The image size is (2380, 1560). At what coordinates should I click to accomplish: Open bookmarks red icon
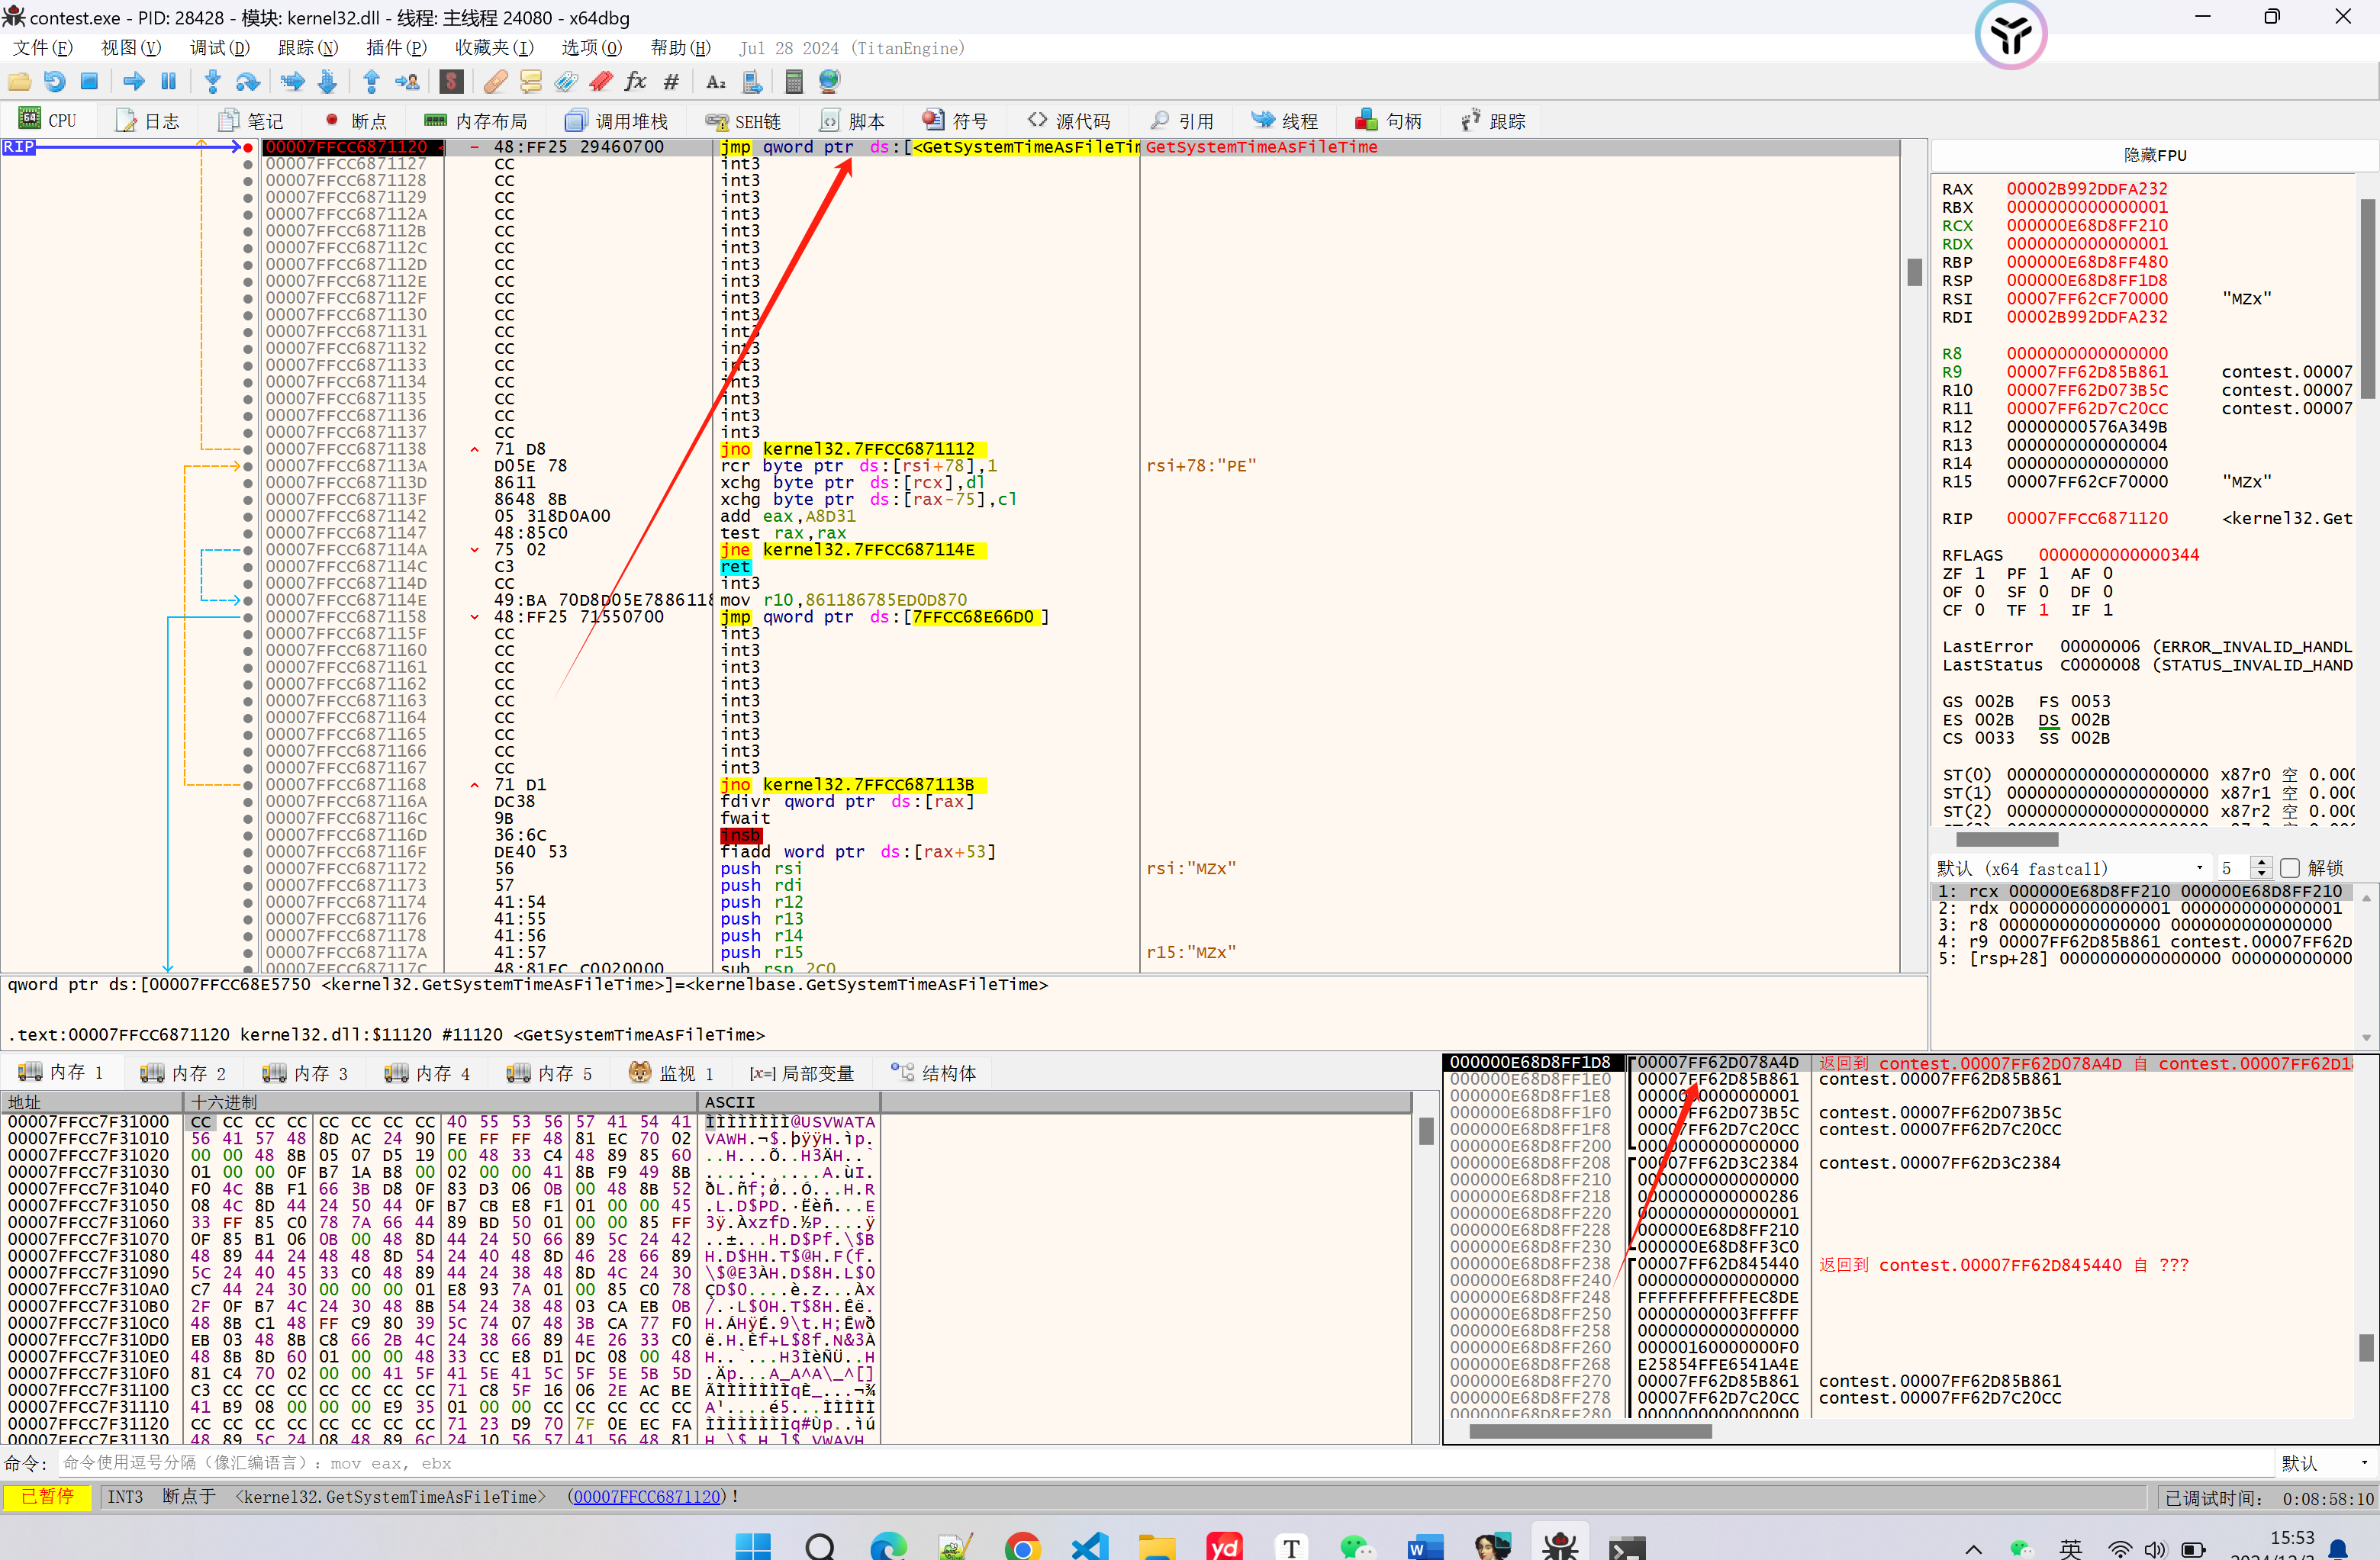click(601, 82)
